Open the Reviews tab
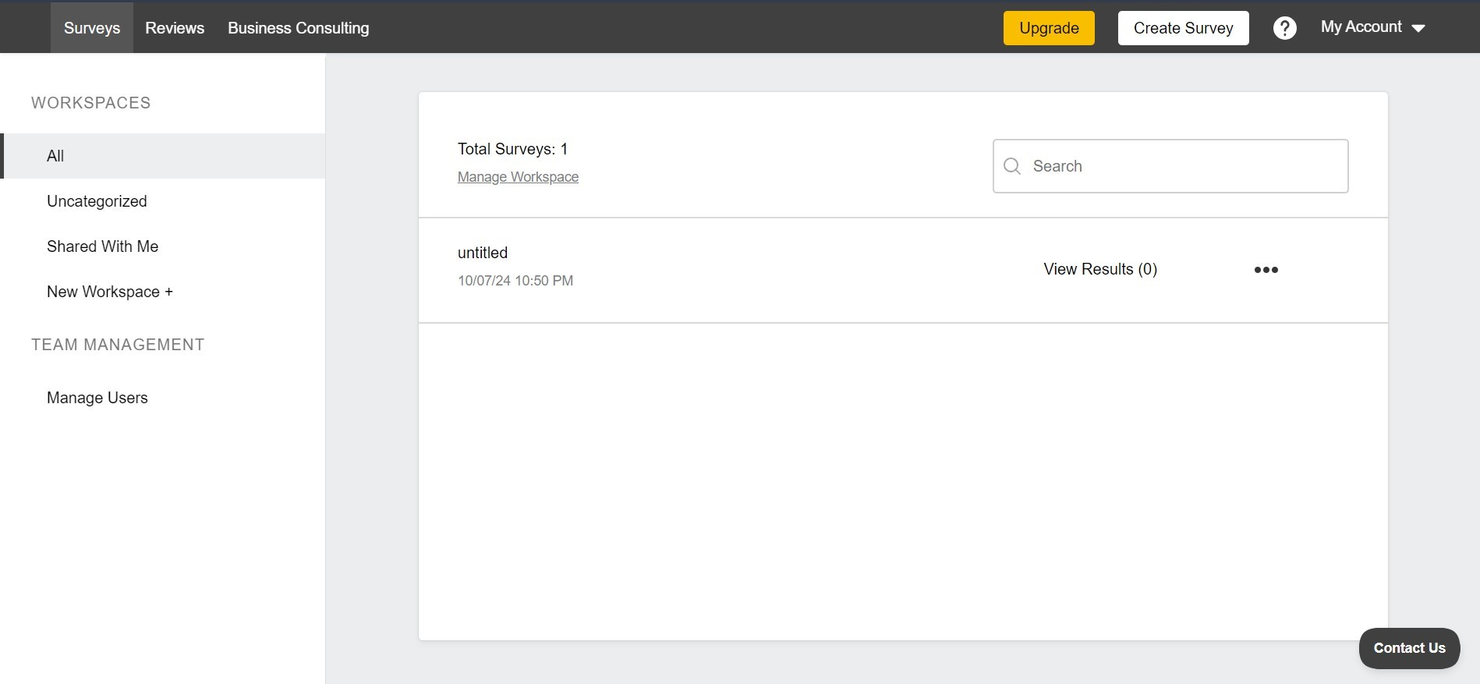This screenshot has width=1480, height=684. (175, 28)
